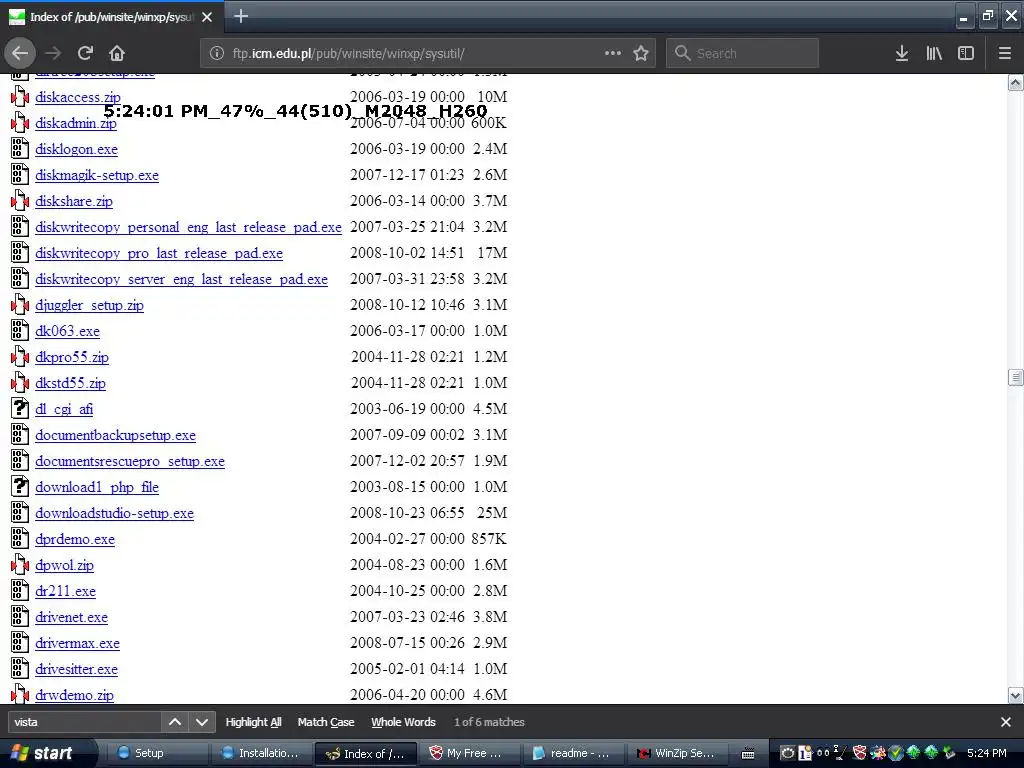The image size is (1024, 768).
Task: Download dkpro55.zip
Action: click(x=72, y=357)
